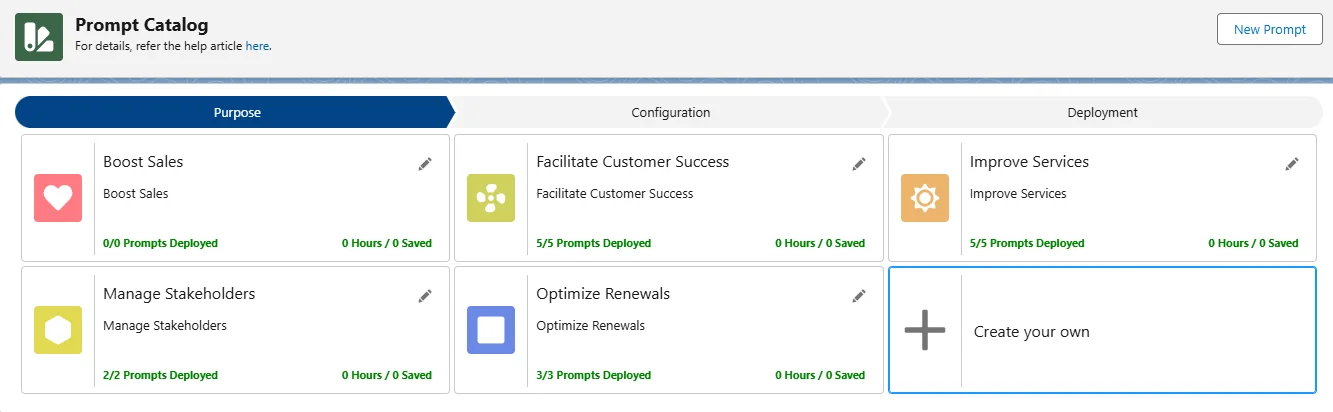
Task: Click the Prompt Catalog app logo icon
Action: pyautogui.click(x=39, y=37)
